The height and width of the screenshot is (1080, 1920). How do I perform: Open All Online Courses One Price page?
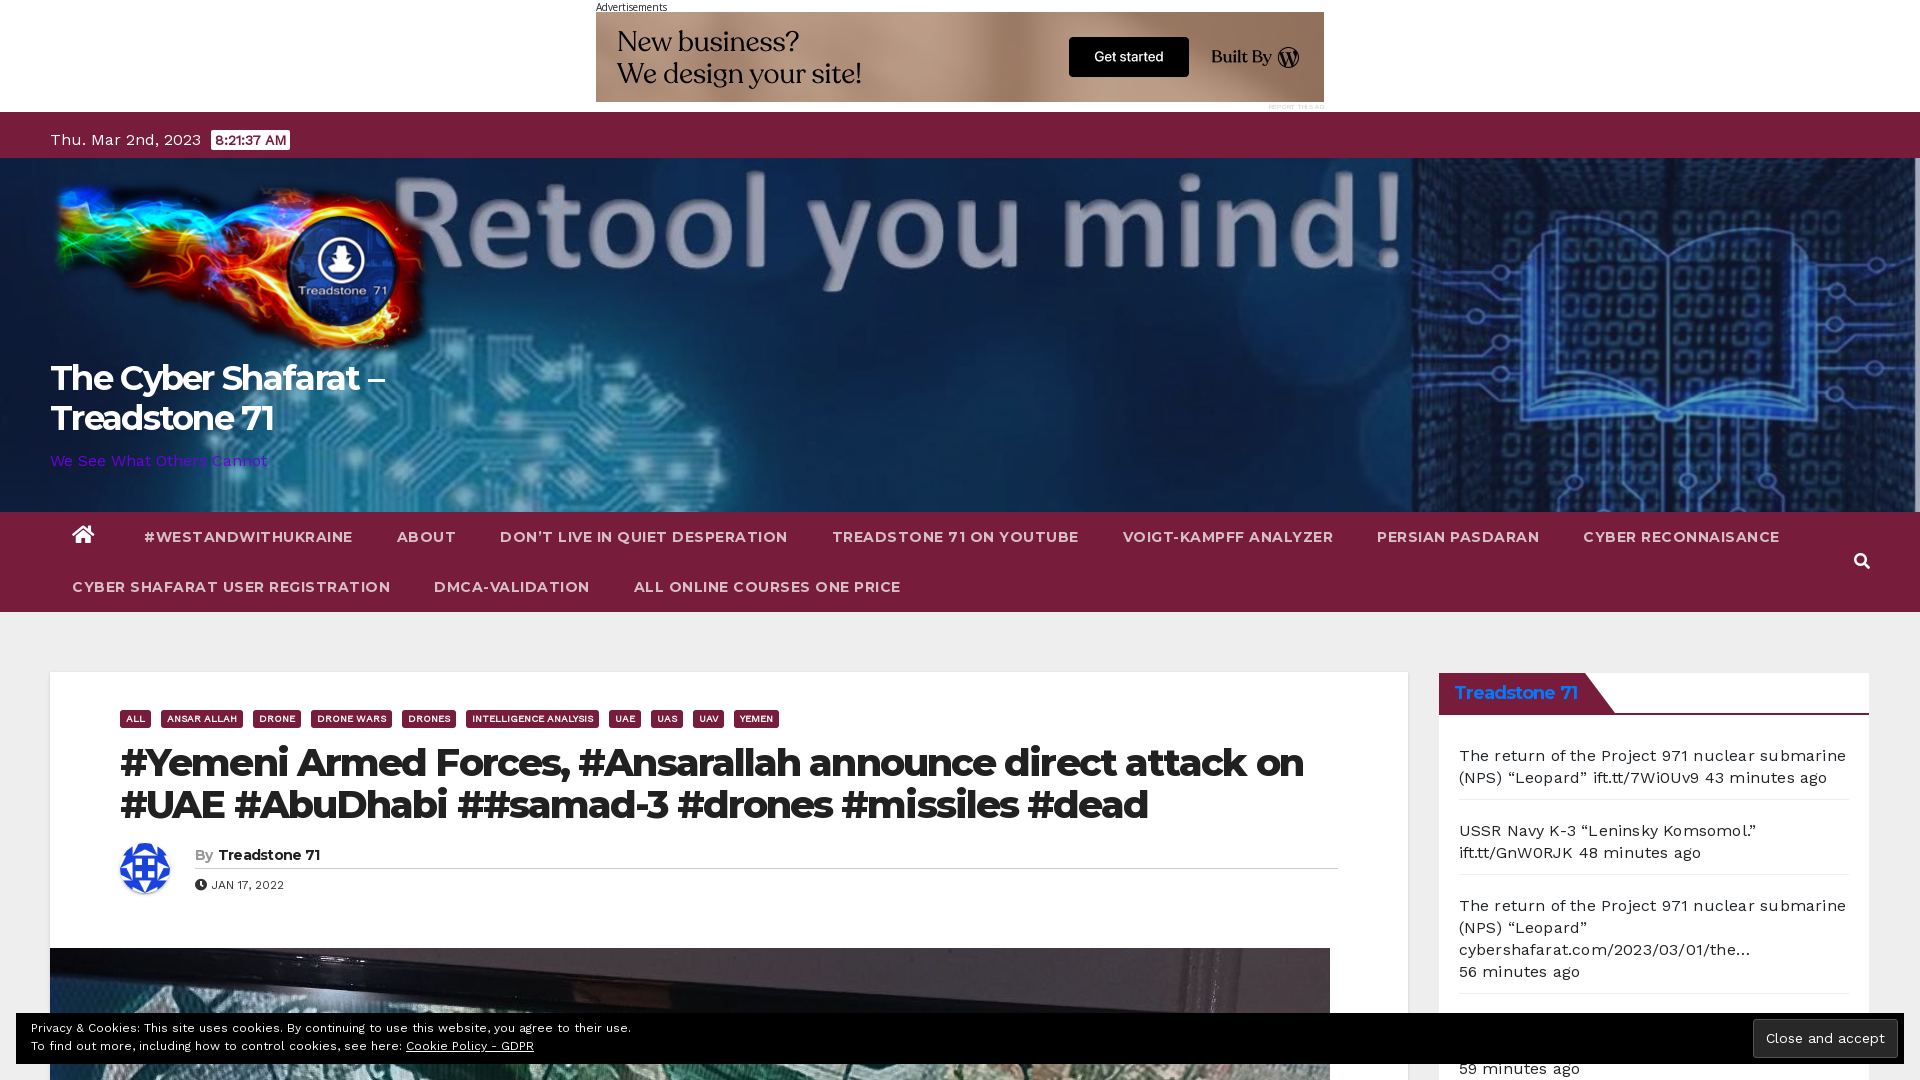(767, 587)
